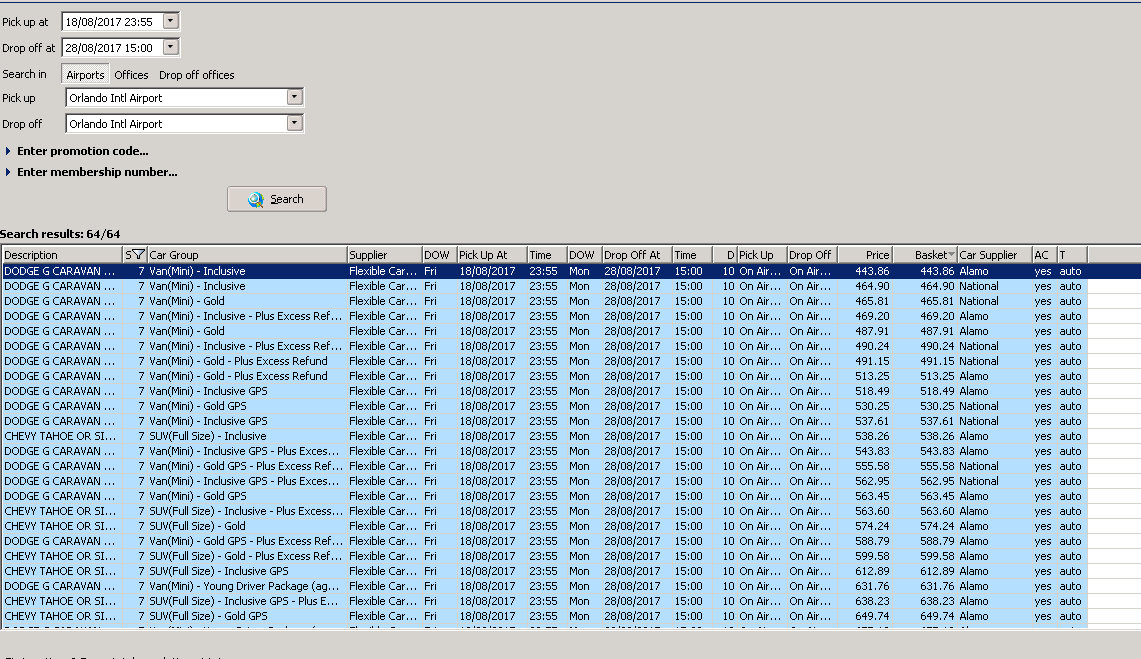Open the Pick up location dropdown arrow
Viewport: 1141px width, 659px height.
click(294, 97)
